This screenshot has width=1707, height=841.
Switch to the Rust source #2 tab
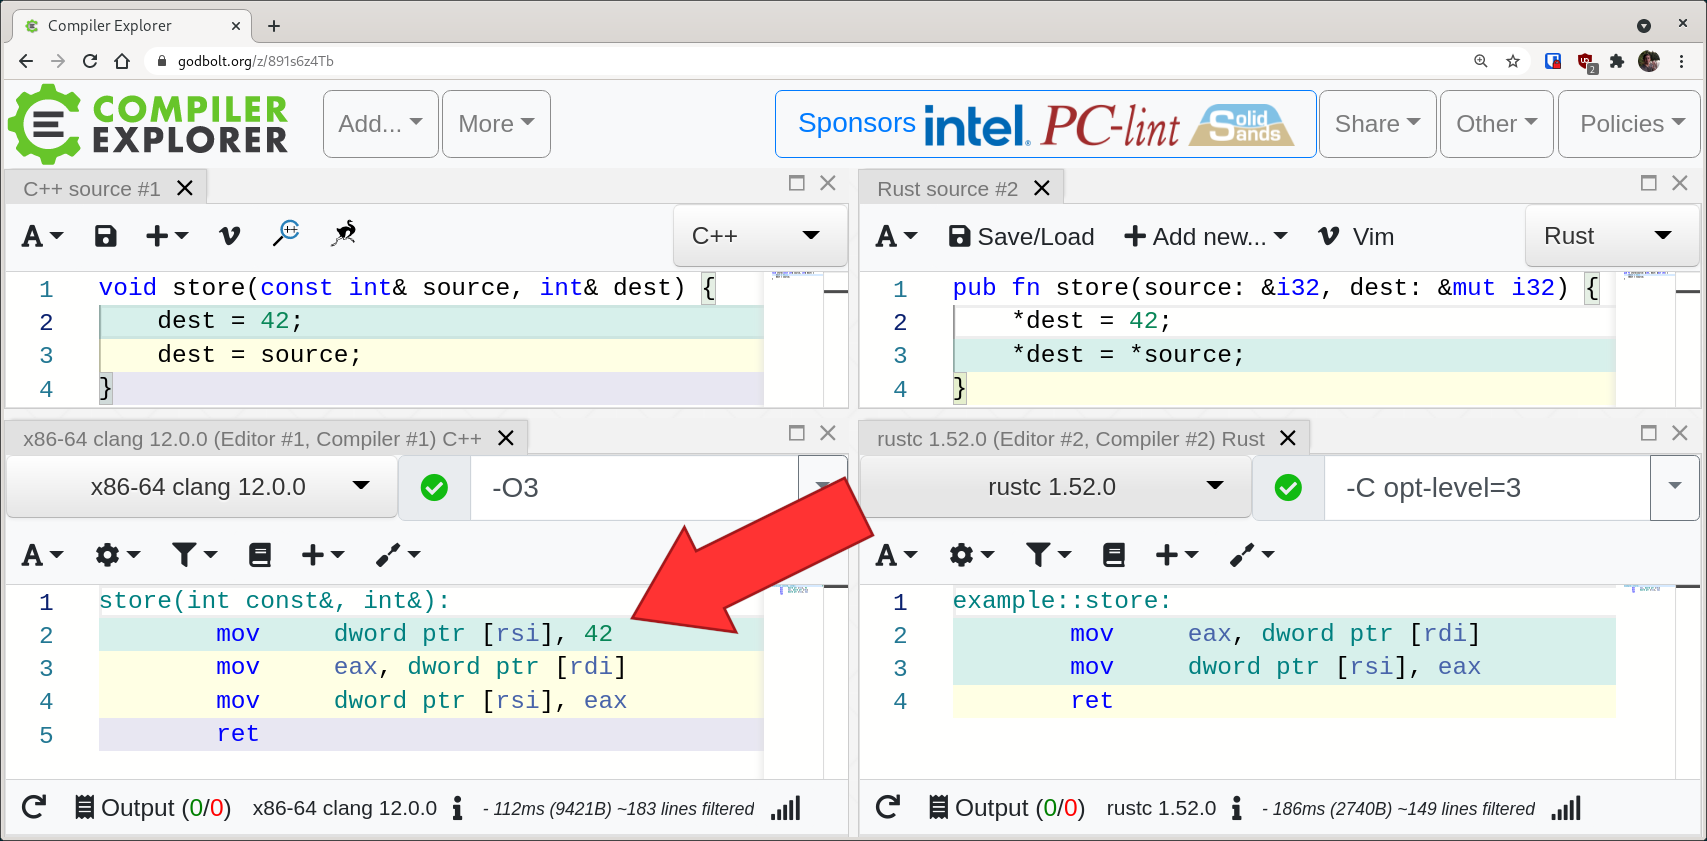[947, 189]
